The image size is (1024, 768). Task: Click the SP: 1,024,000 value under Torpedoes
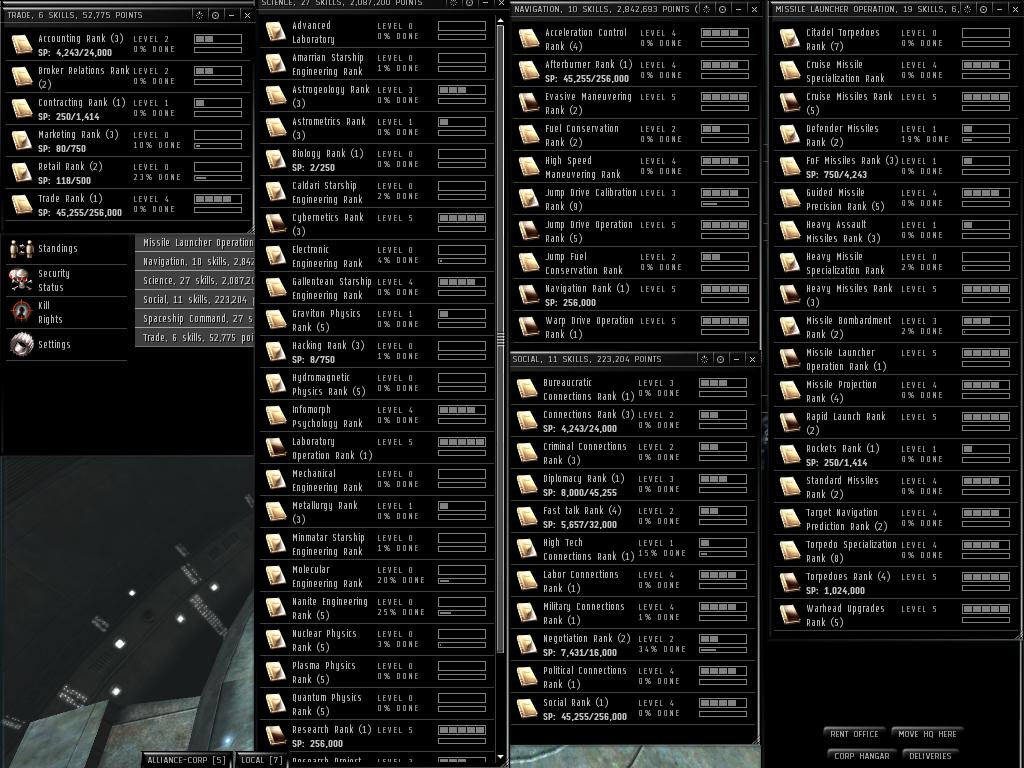pos(835,590)
